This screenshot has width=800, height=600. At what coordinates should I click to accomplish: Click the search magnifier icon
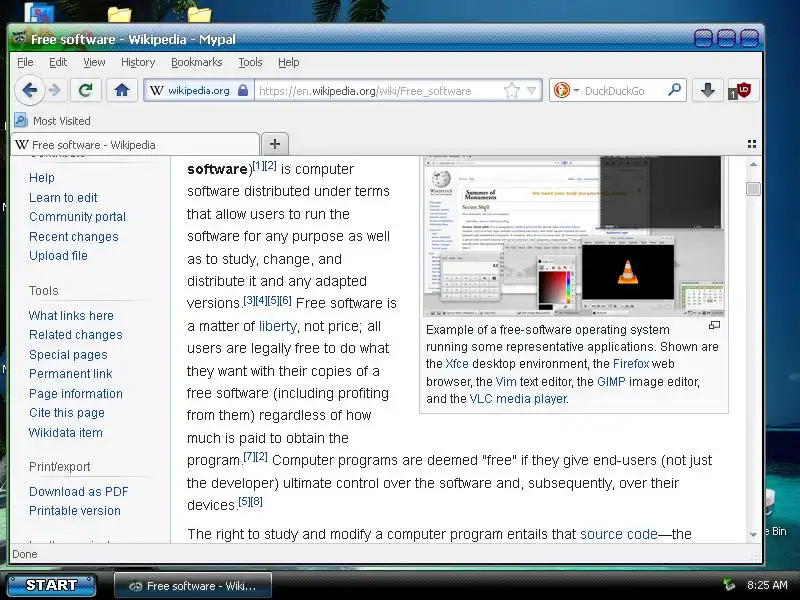(x=674, y=90)
